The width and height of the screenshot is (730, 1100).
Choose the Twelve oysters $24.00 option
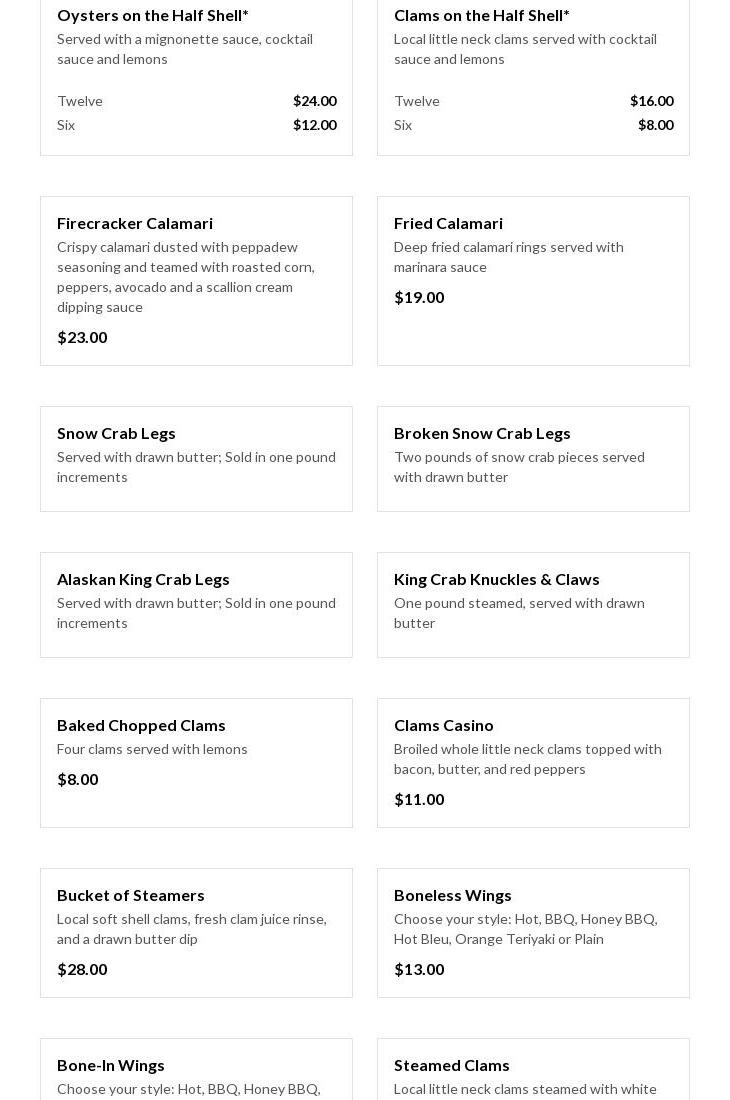tap(196, 101)
